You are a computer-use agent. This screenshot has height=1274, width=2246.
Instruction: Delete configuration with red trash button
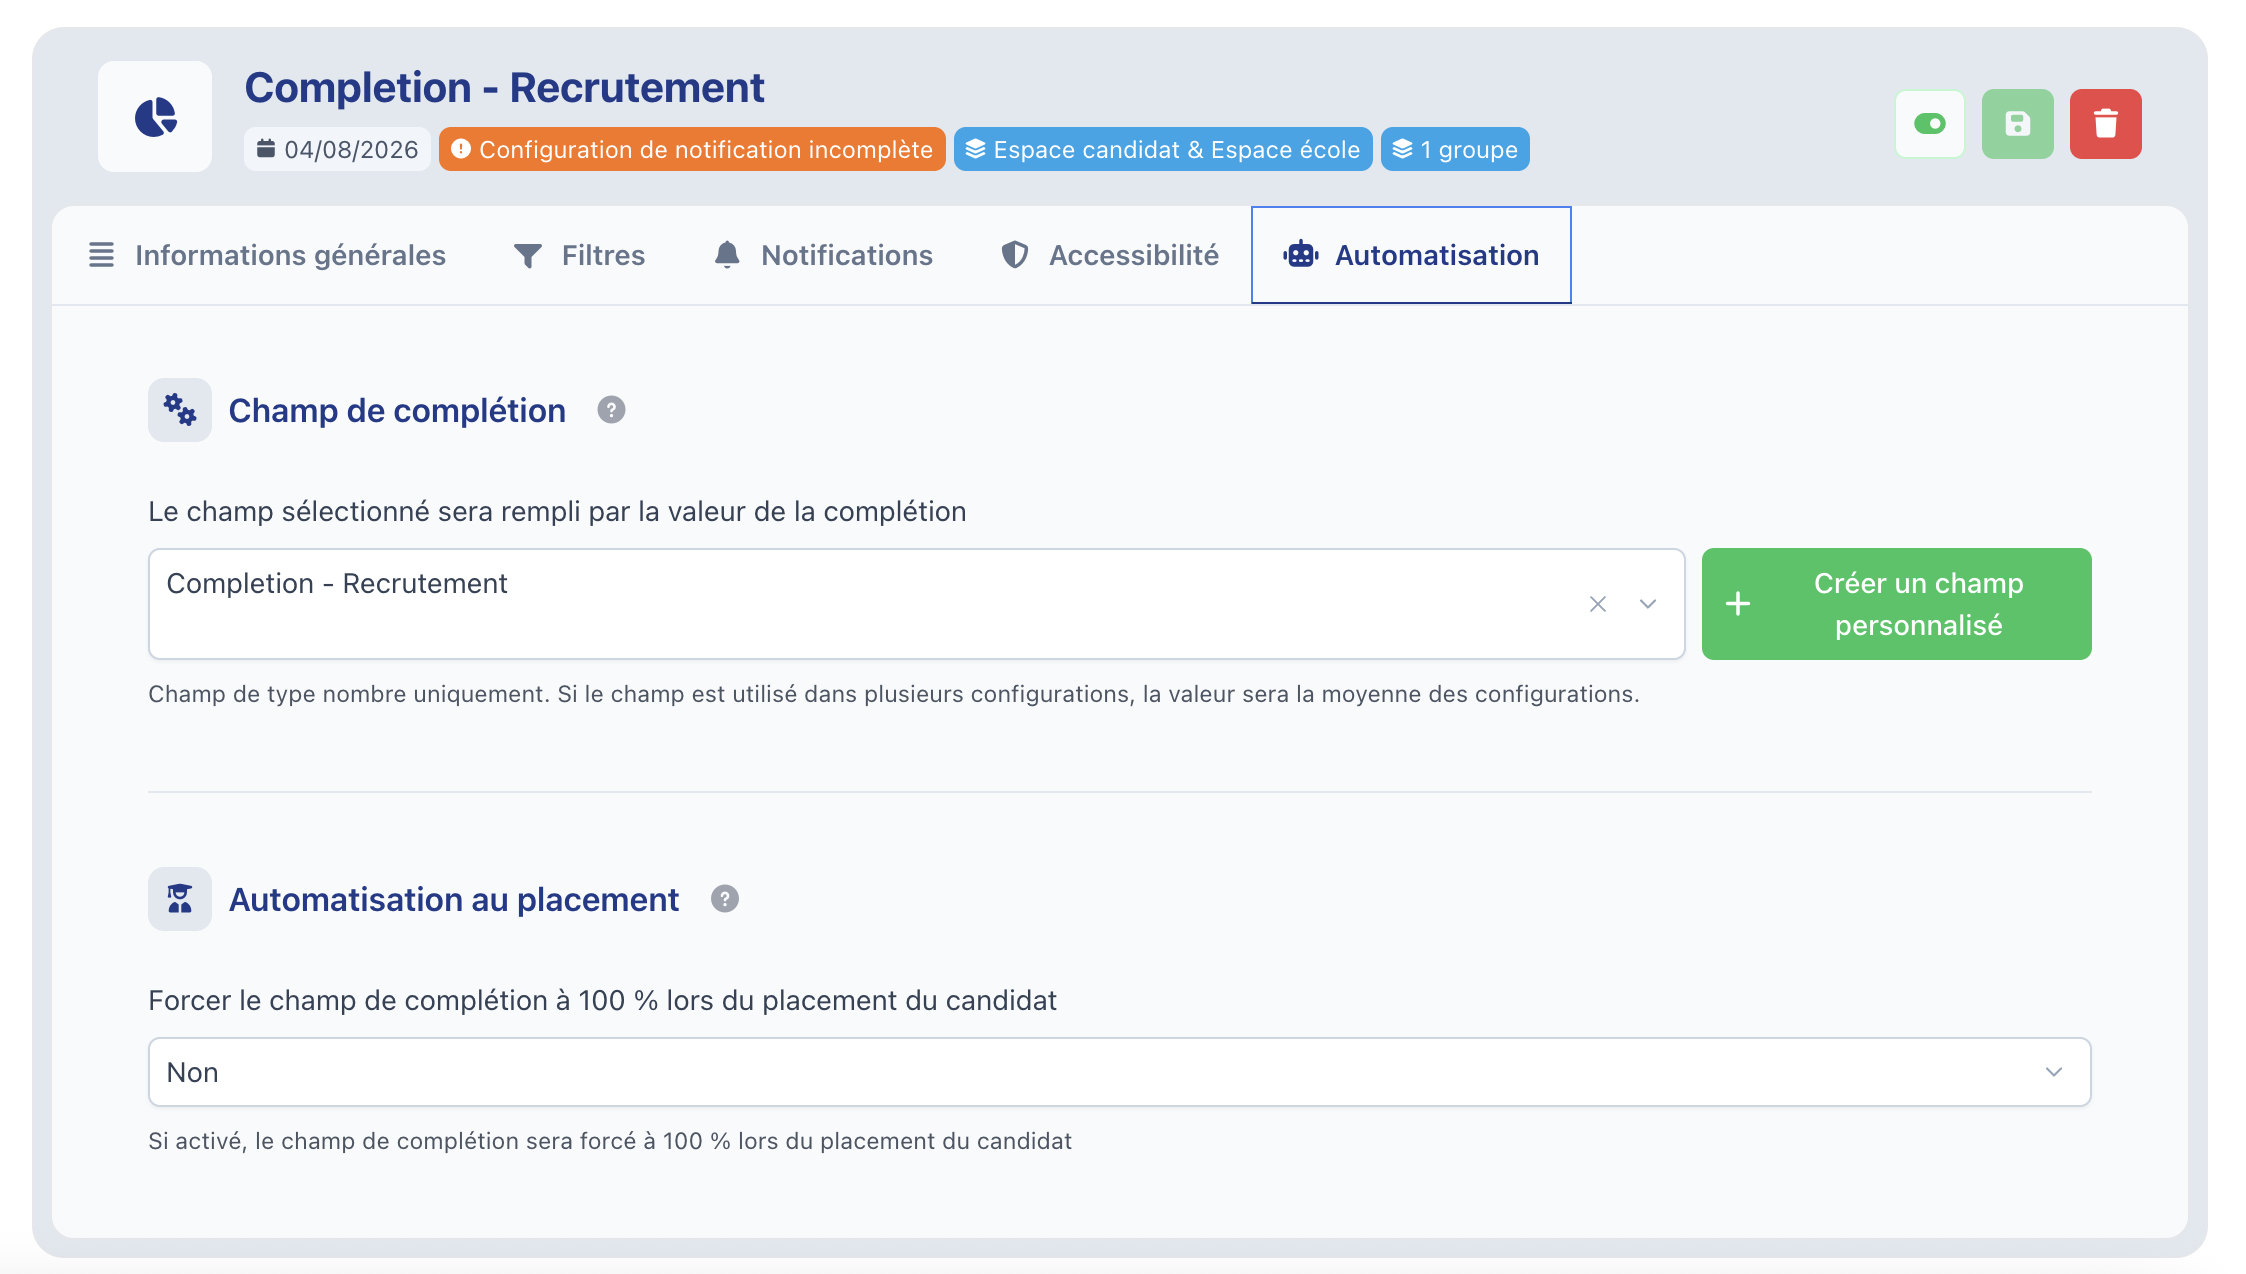(x=2106, y=124)
